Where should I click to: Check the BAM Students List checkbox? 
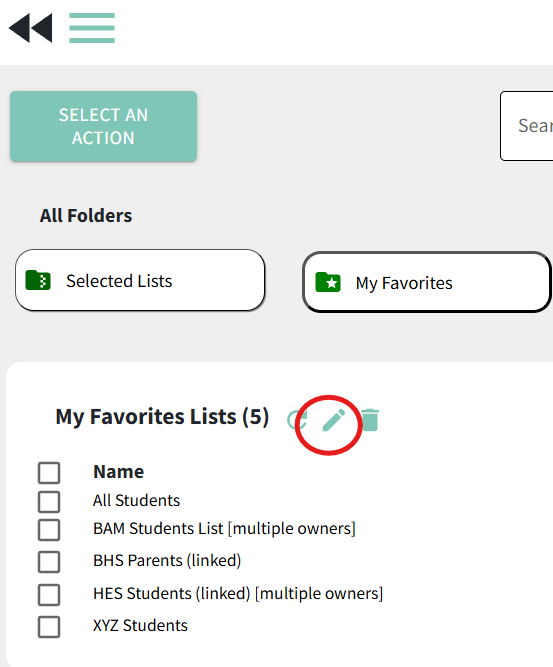coord(49,530)
